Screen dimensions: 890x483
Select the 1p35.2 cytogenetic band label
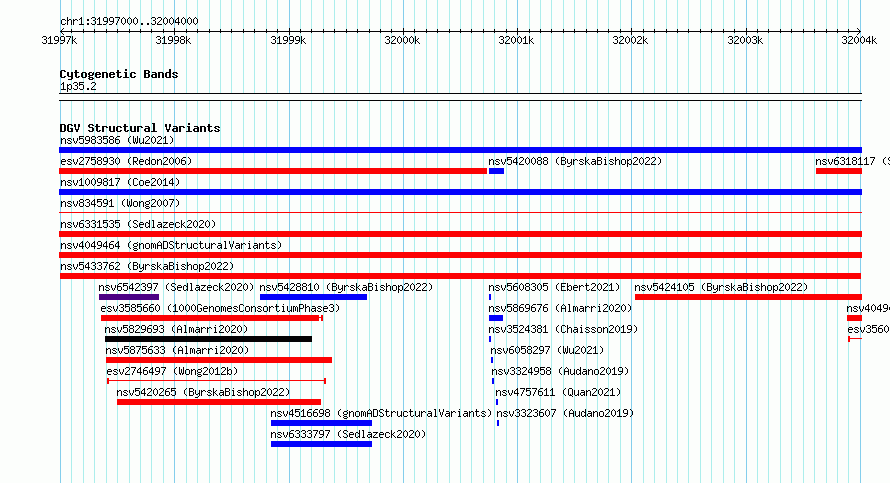click(x=78, y=86)
